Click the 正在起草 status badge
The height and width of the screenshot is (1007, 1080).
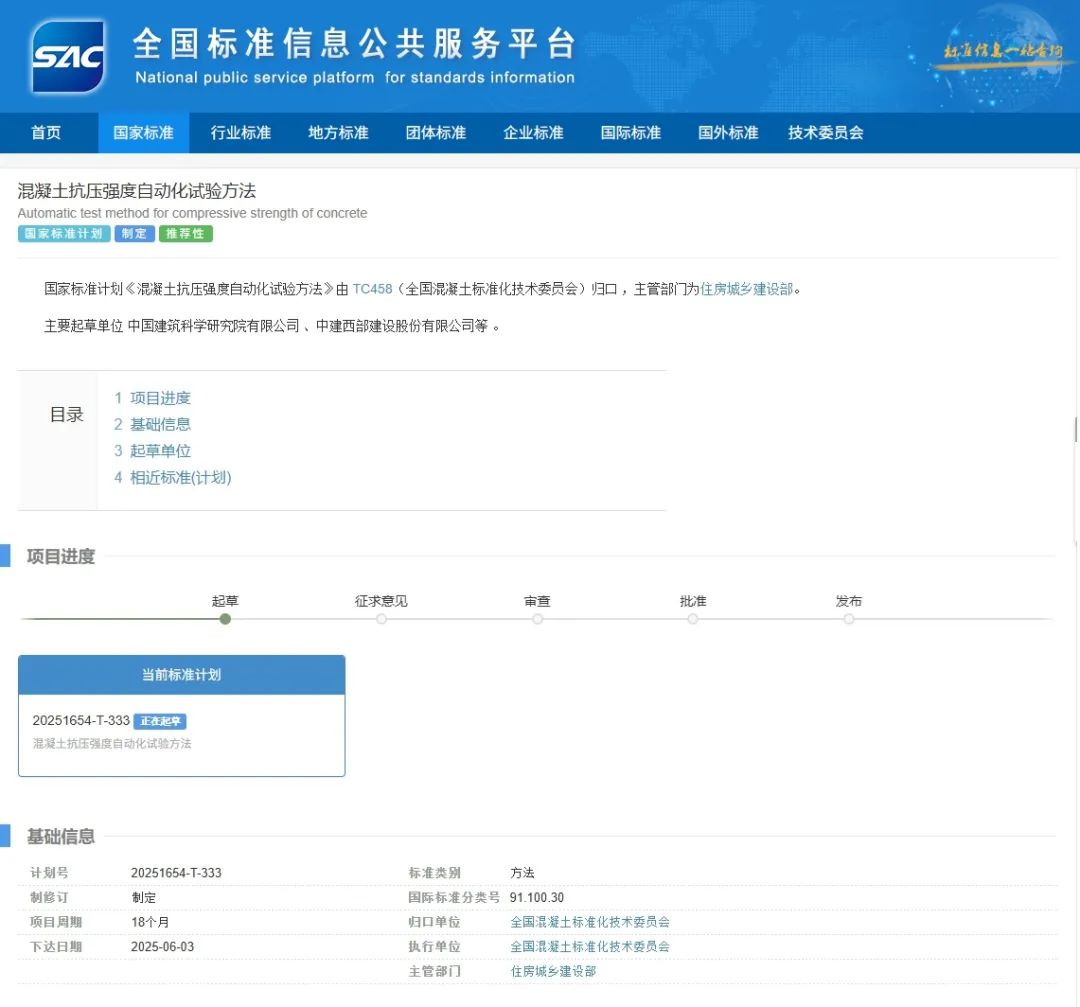coord(160,721)
